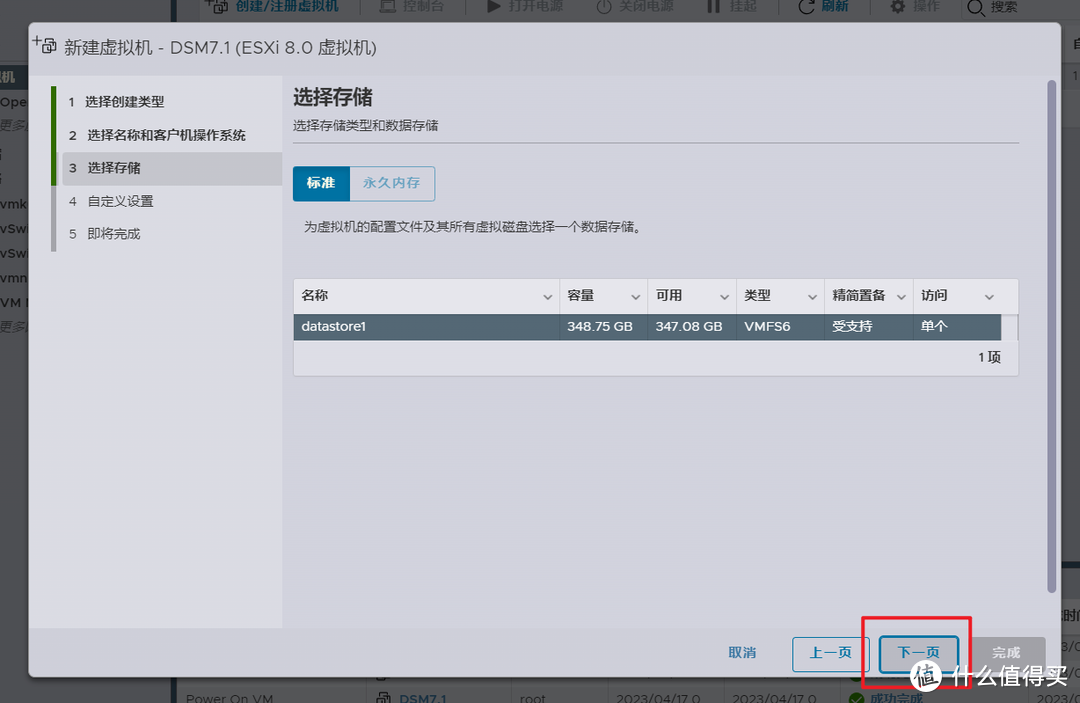Open the 可用 column dropdown arrow

(x=724, y=297)
